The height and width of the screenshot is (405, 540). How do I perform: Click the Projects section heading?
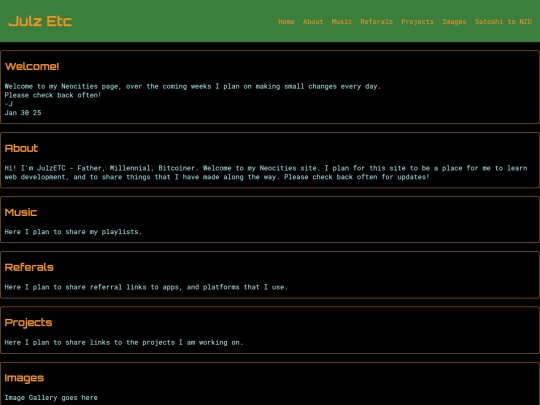tap(28, 323)
